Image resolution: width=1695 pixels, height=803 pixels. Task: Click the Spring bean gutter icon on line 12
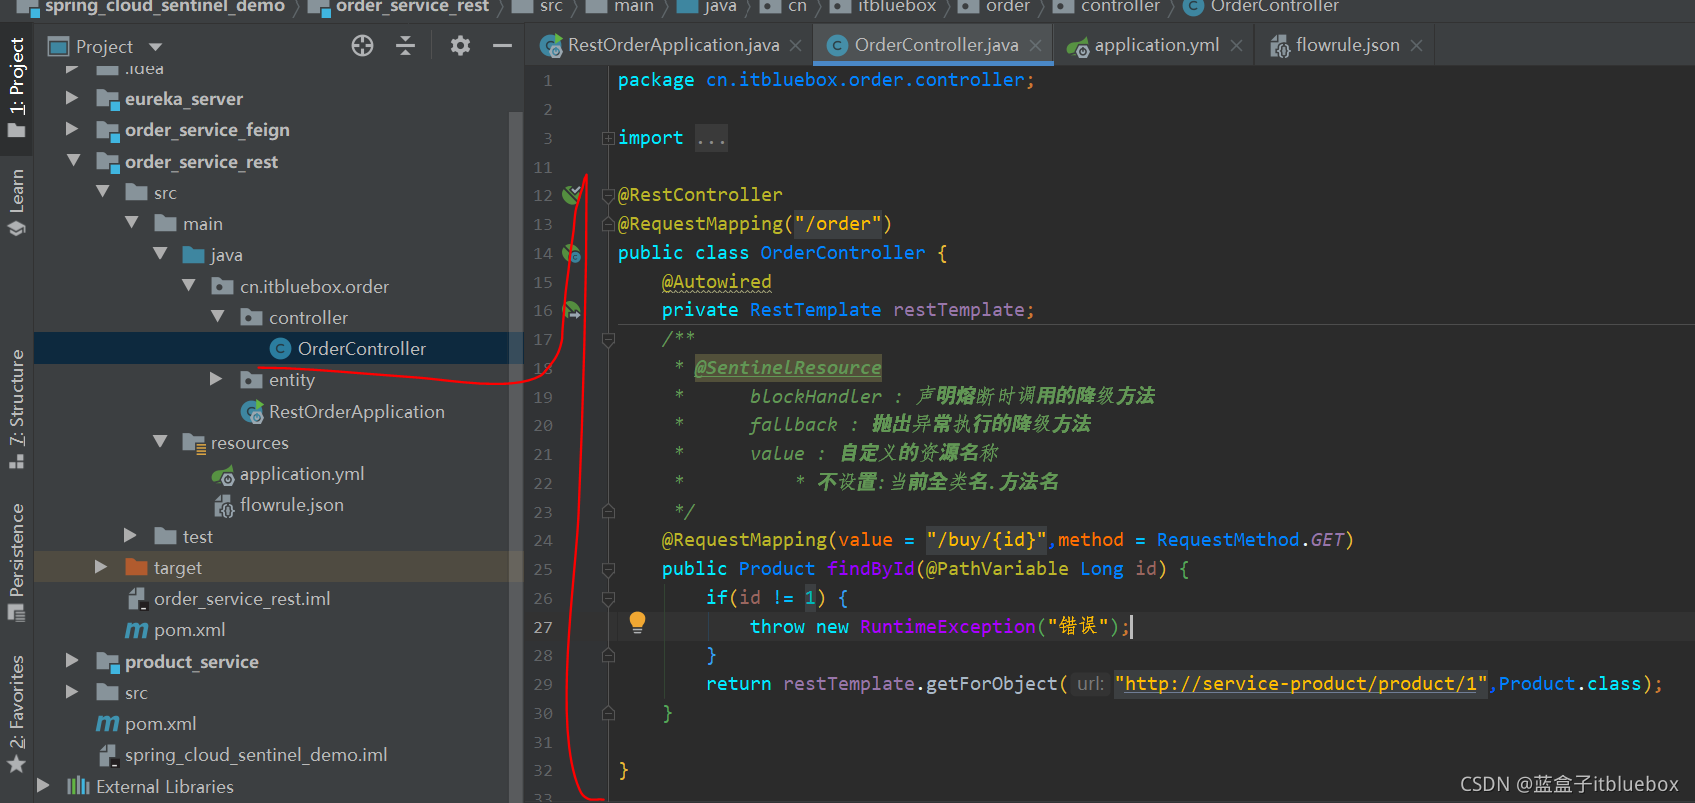click(x=571, y=194)
